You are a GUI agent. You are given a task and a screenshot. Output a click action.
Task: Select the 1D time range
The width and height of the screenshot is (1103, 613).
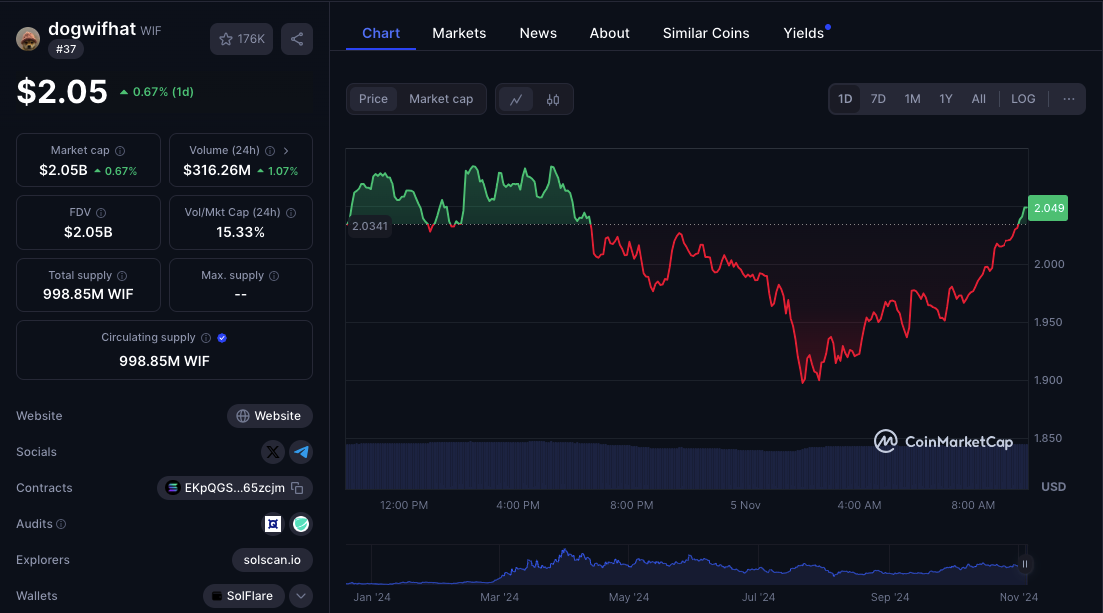tap(845, 99)
